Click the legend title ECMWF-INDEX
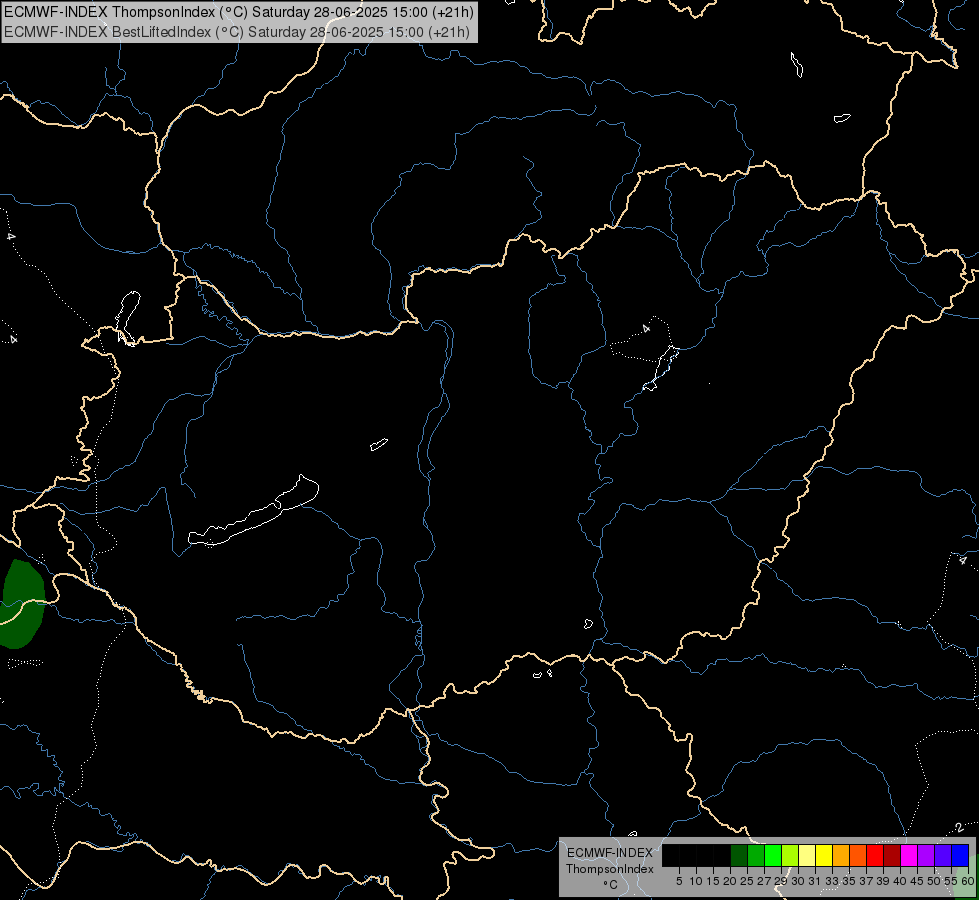The image size is (979, 900). click(609, 853)
